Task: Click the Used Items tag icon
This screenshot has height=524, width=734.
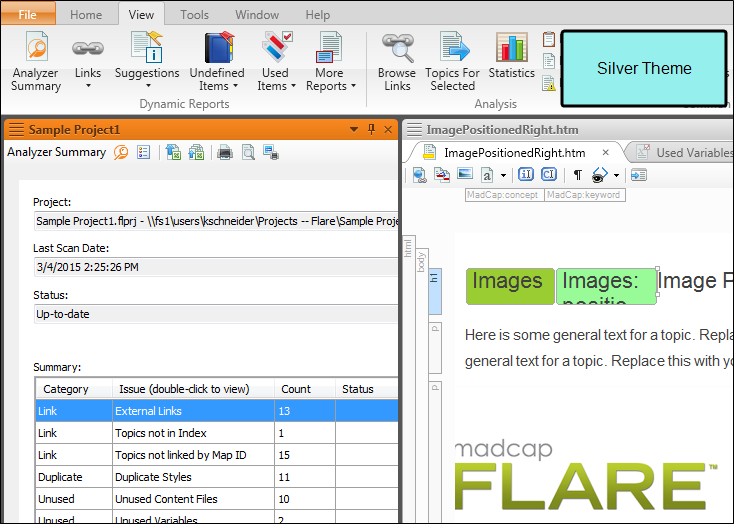Action: pos(277,47)
